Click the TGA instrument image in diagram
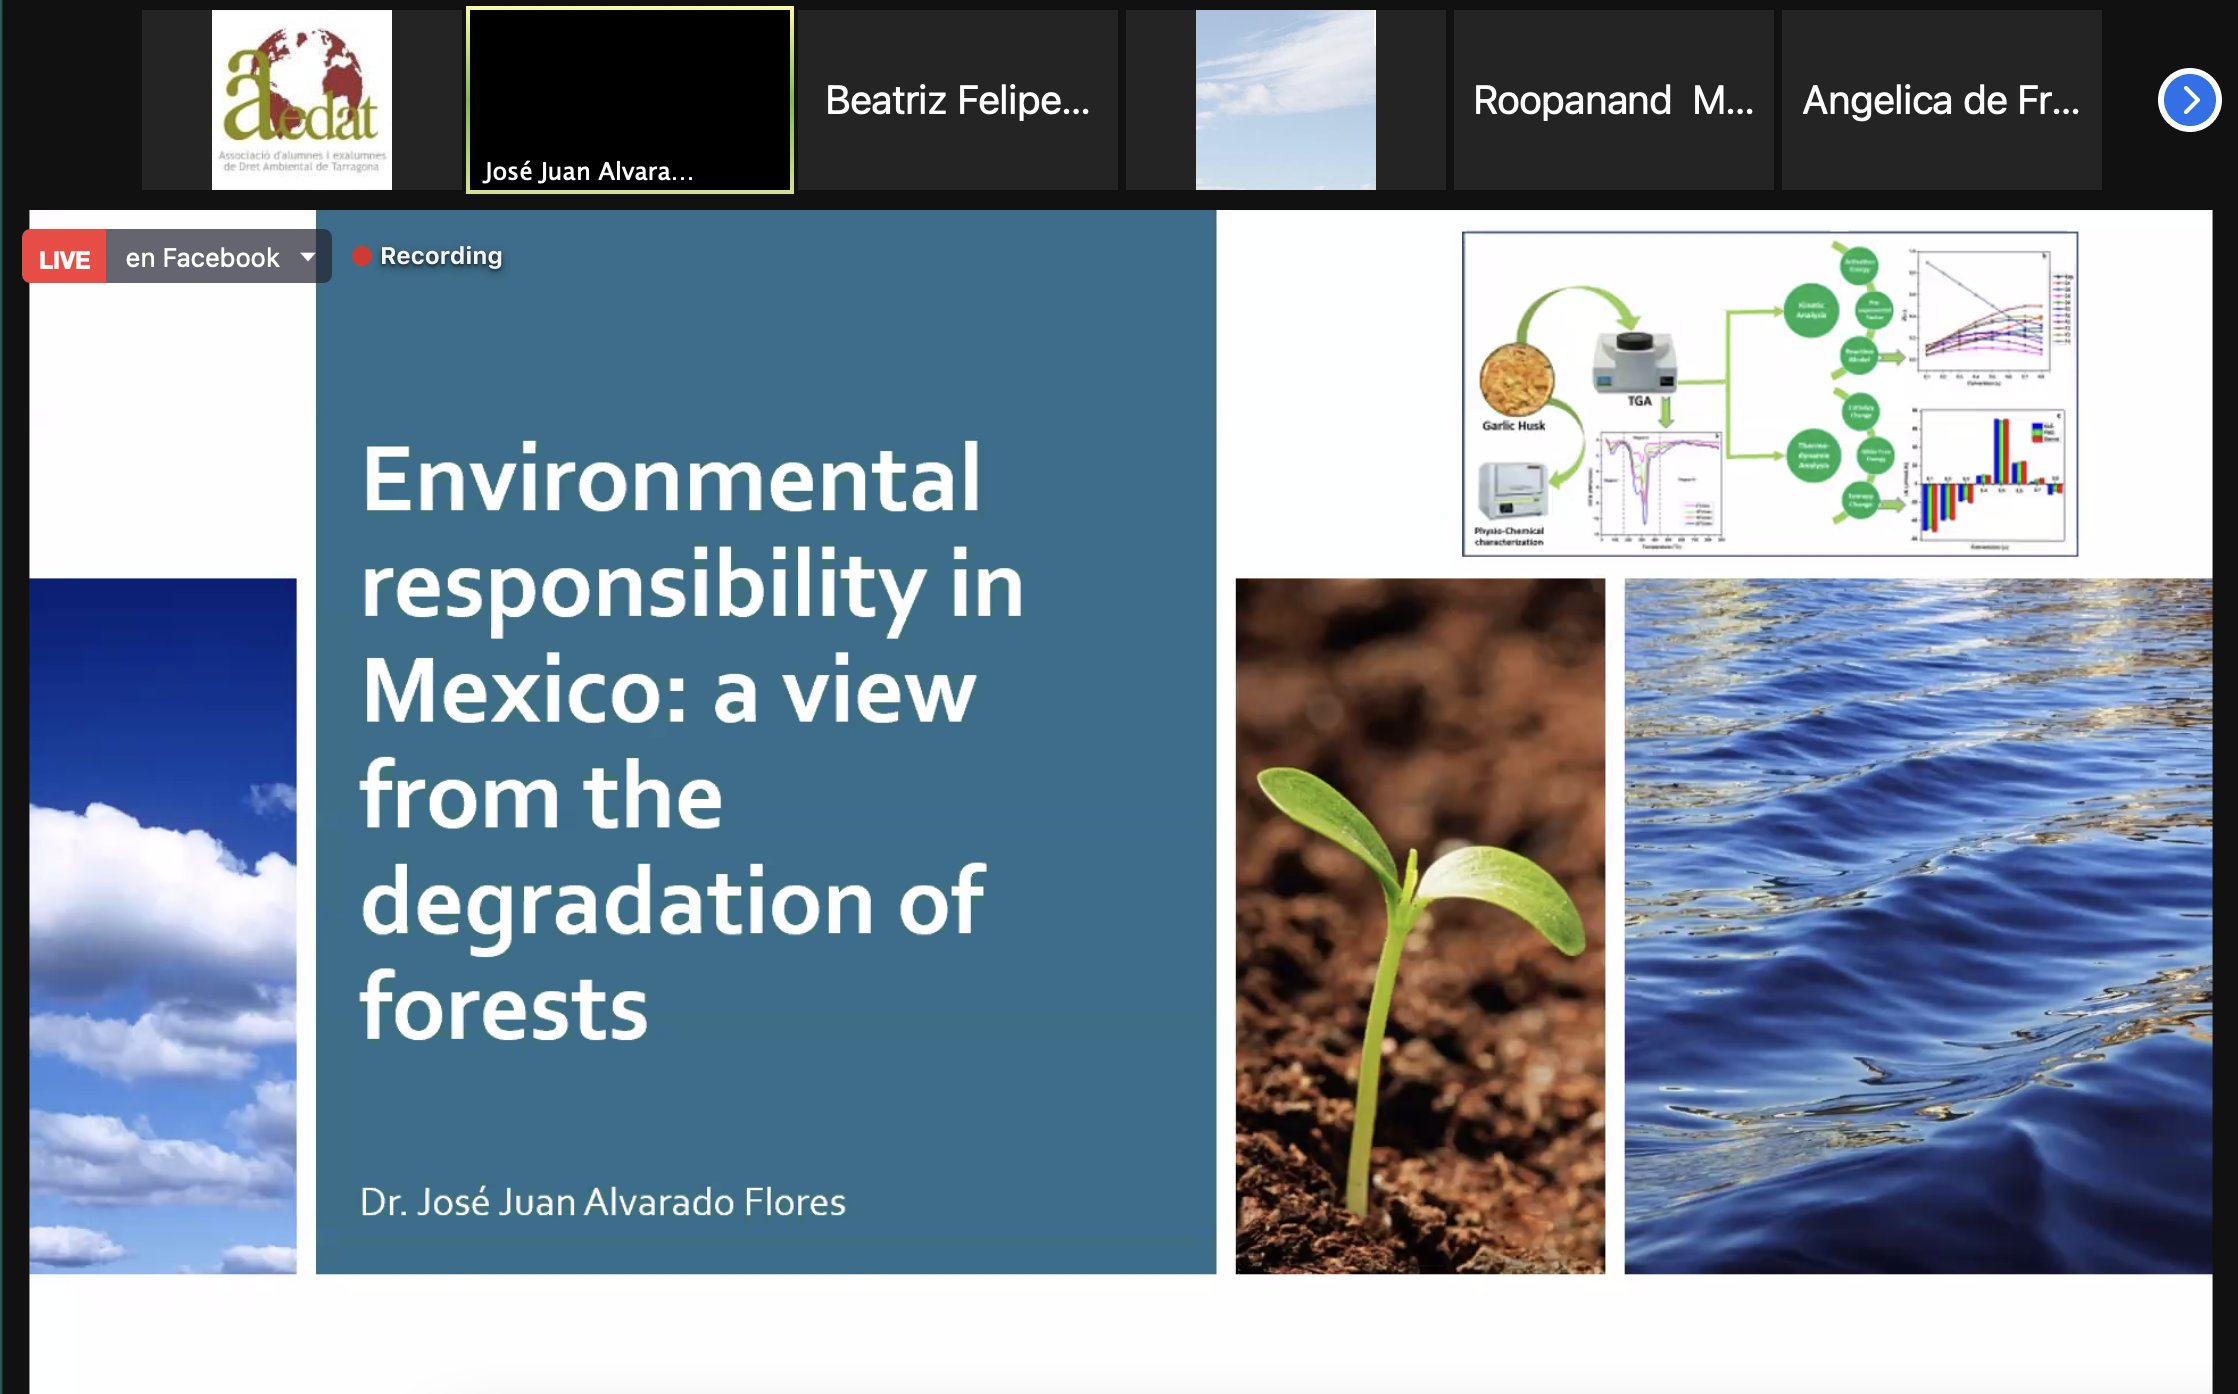Screen dimensions: 2238x1394 1634,363
